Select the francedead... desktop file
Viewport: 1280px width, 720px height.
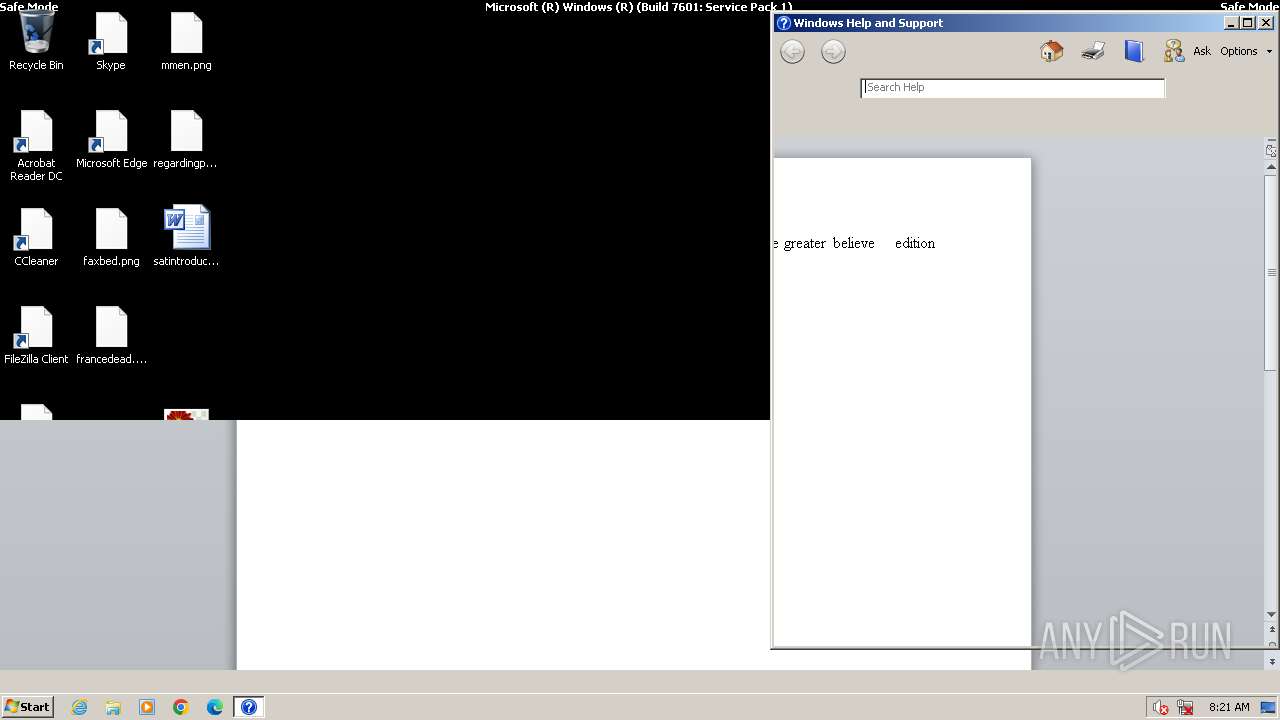coord(111,336)
